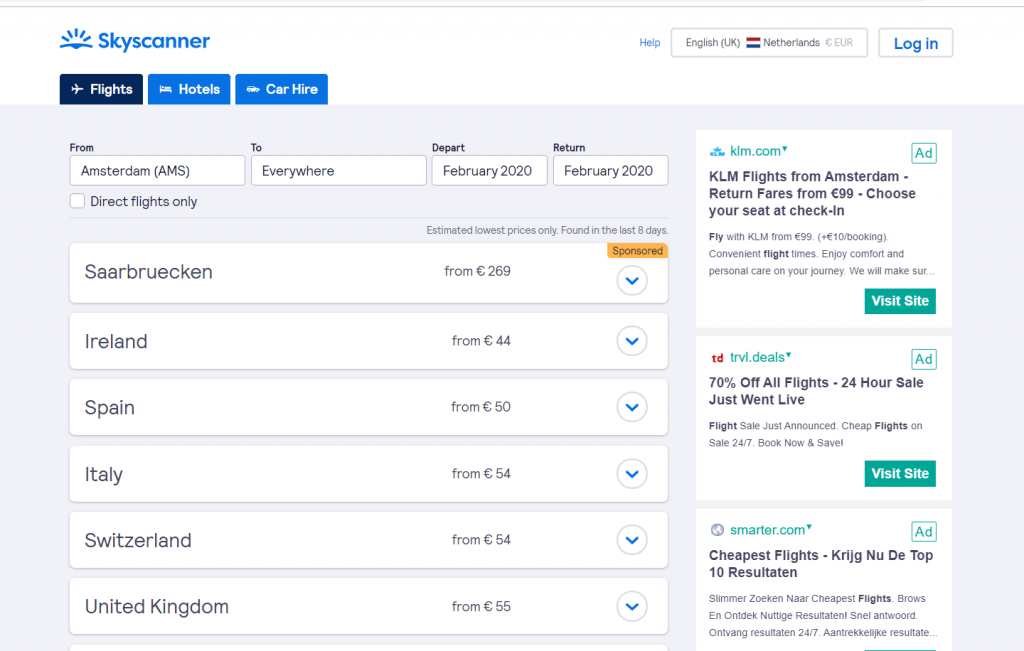Viewport: 1024px width, 651px height.
Task: Open Cheapest Flights Krijg Nu headline
Action: tap(821, 564)
